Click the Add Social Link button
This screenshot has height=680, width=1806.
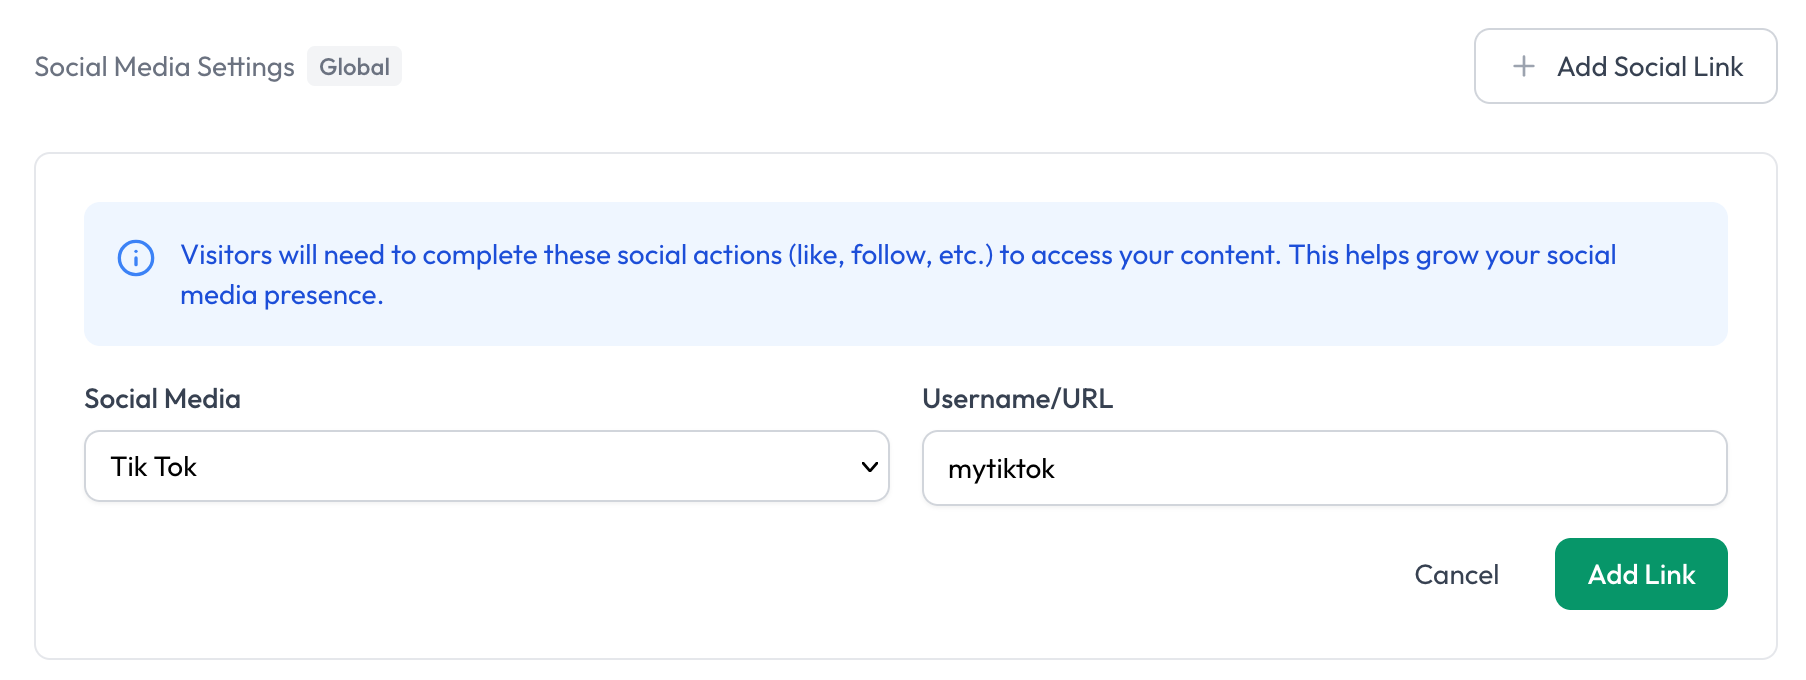point(1625,66)
